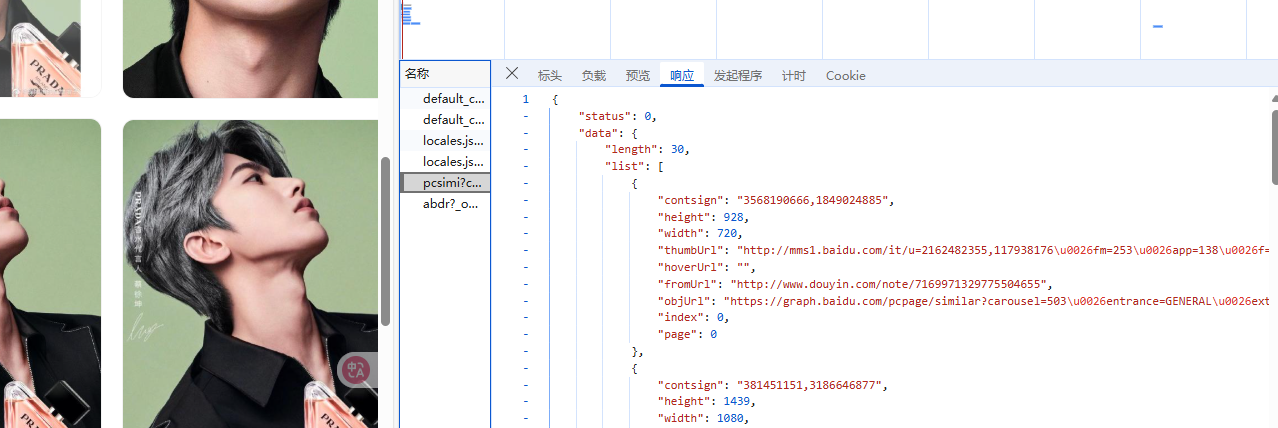
Task: Select the first locales.js... request
Action: [x=445, y=140]
